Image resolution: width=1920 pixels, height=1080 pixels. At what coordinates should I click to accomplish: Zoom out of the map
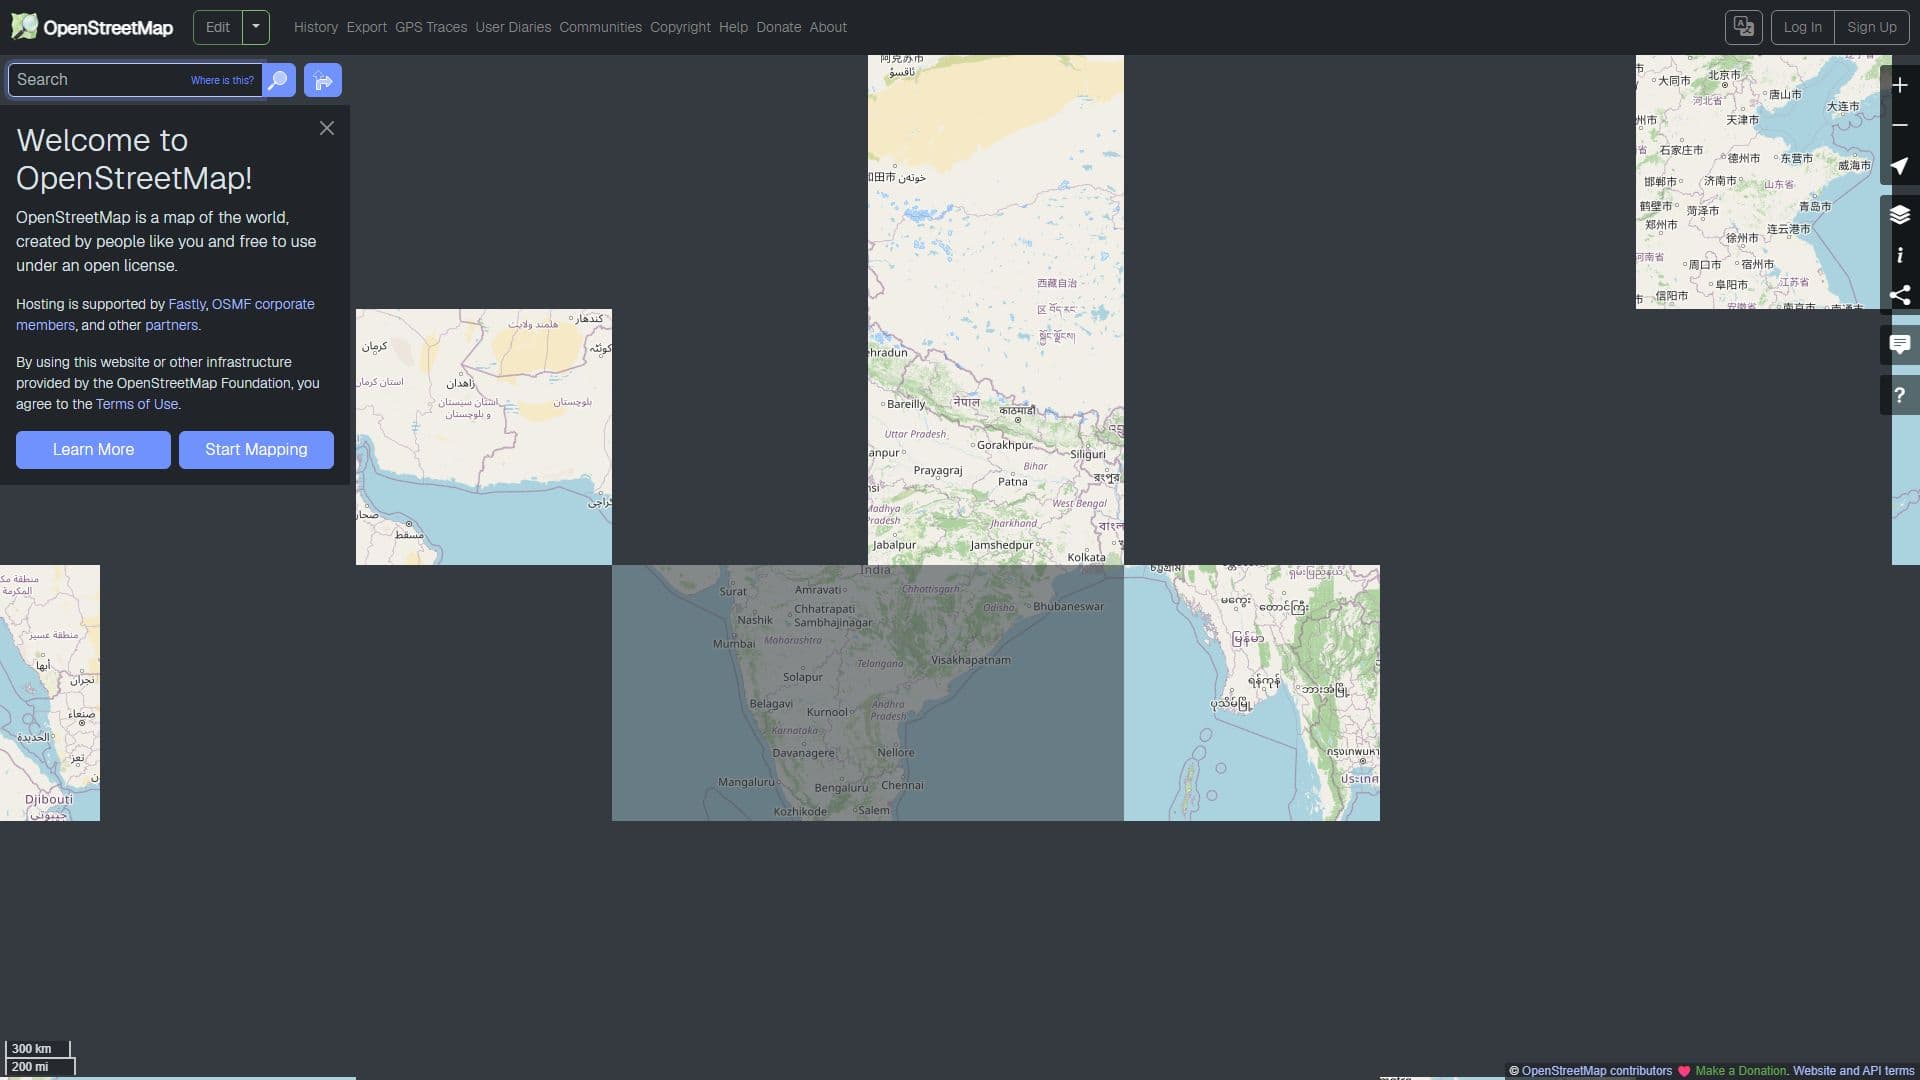[x=1900, y=125]
